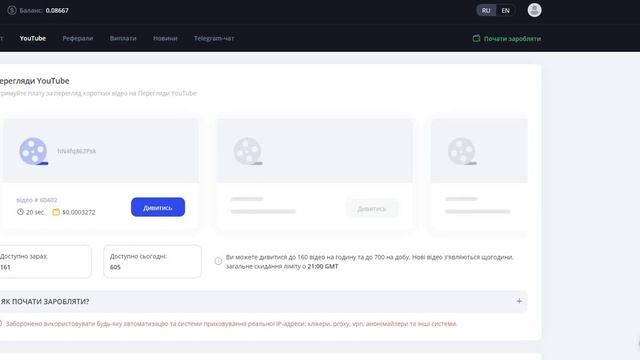Click the wallet icon beside Почати заробляти
The height and width of the screenshot is (360, 640).
pos(476,38)
